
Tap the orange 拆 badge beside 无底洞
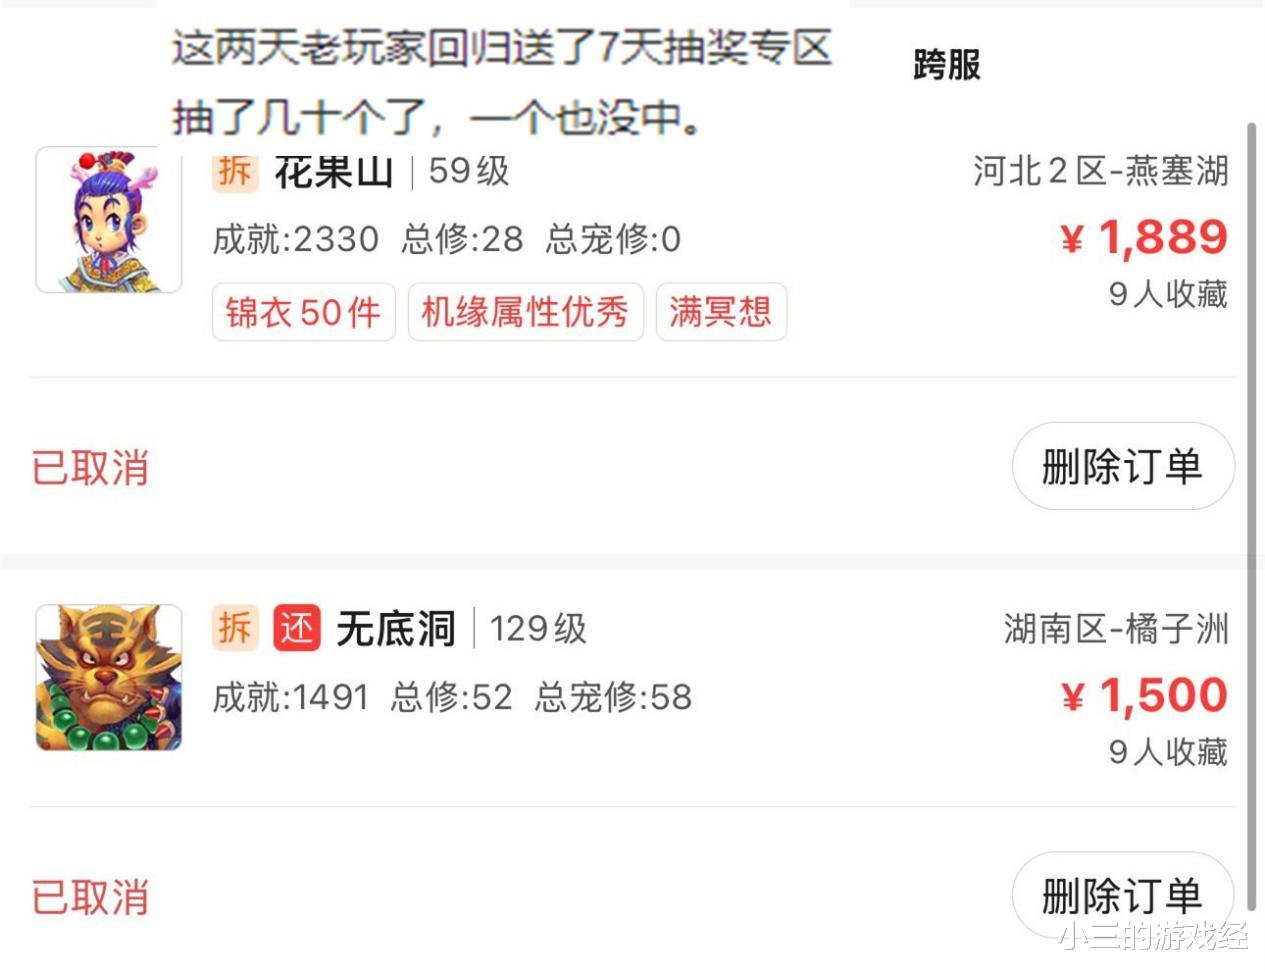[x=235, y=629]
